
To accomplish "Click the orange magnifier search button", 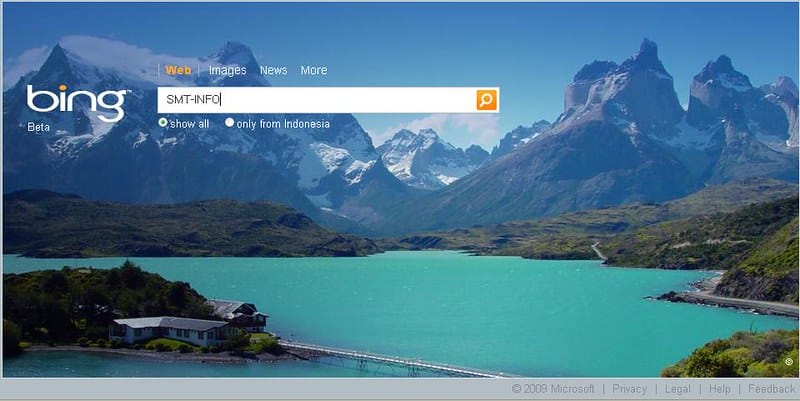I will point(486,99).
